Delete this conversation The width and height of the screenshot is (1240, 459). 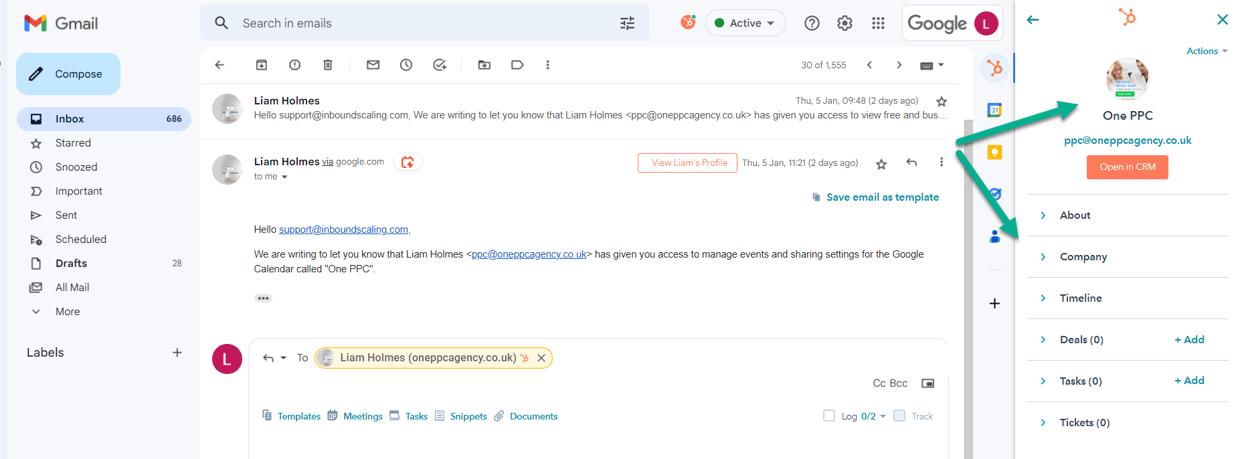[x=328, y=65]
